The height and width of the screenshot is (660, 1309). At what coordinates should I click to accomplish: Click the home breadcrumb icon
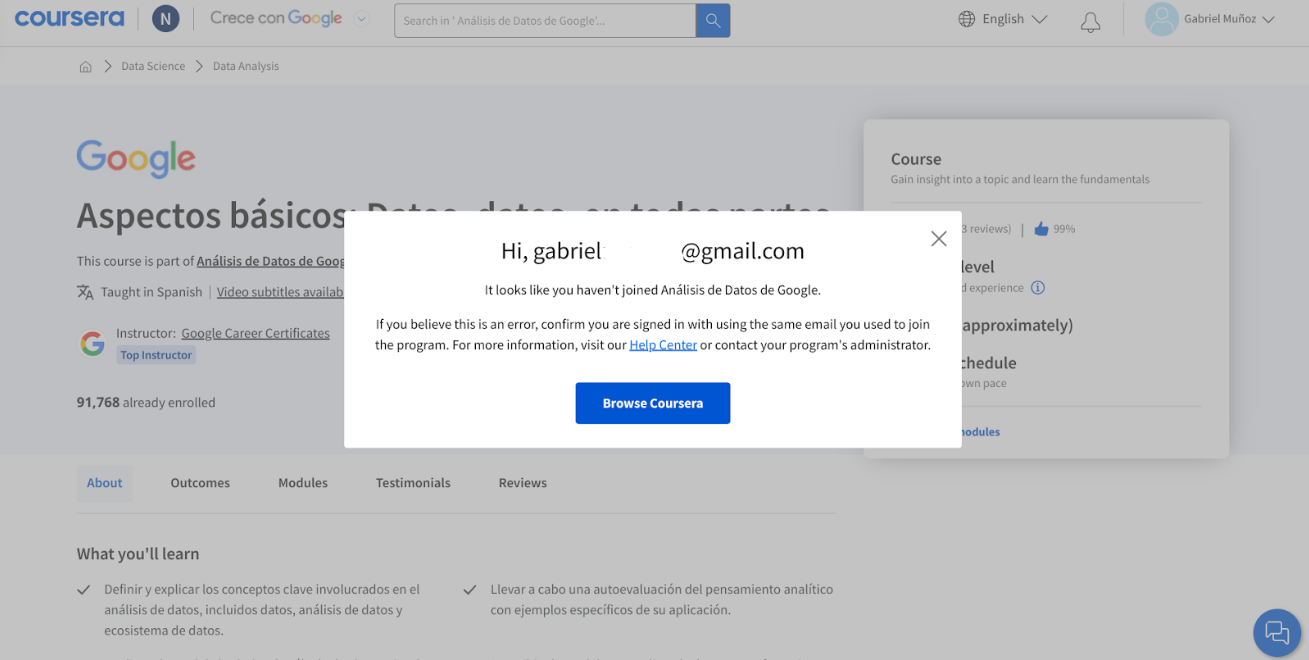coord(86,67)
